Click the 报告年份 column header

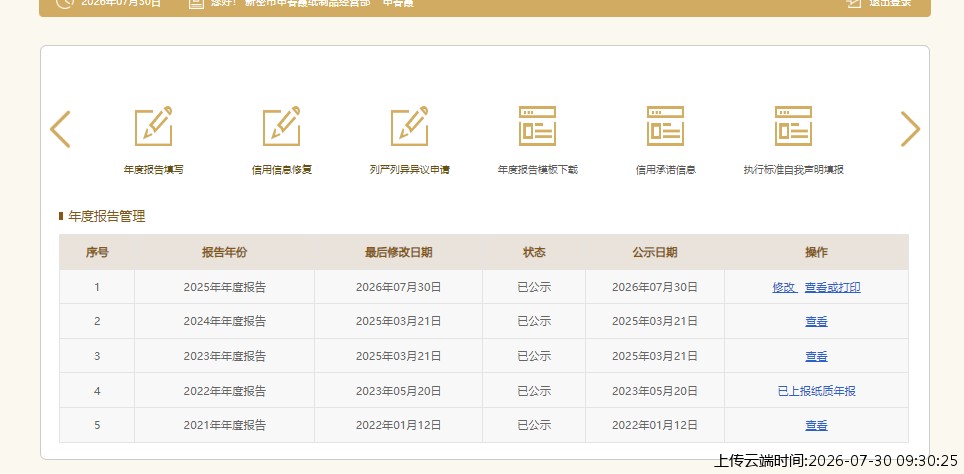[x=224, y=252]
